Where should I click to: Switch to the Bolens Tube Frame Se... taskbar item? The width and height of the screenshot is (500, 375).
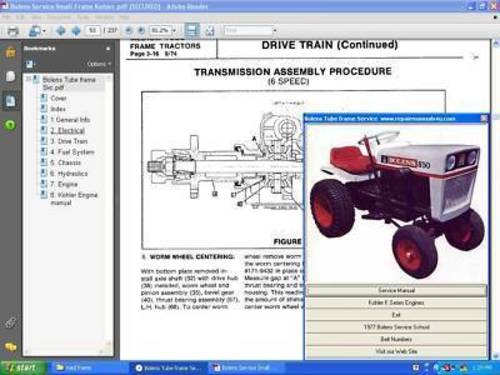(x=169, y=368)
